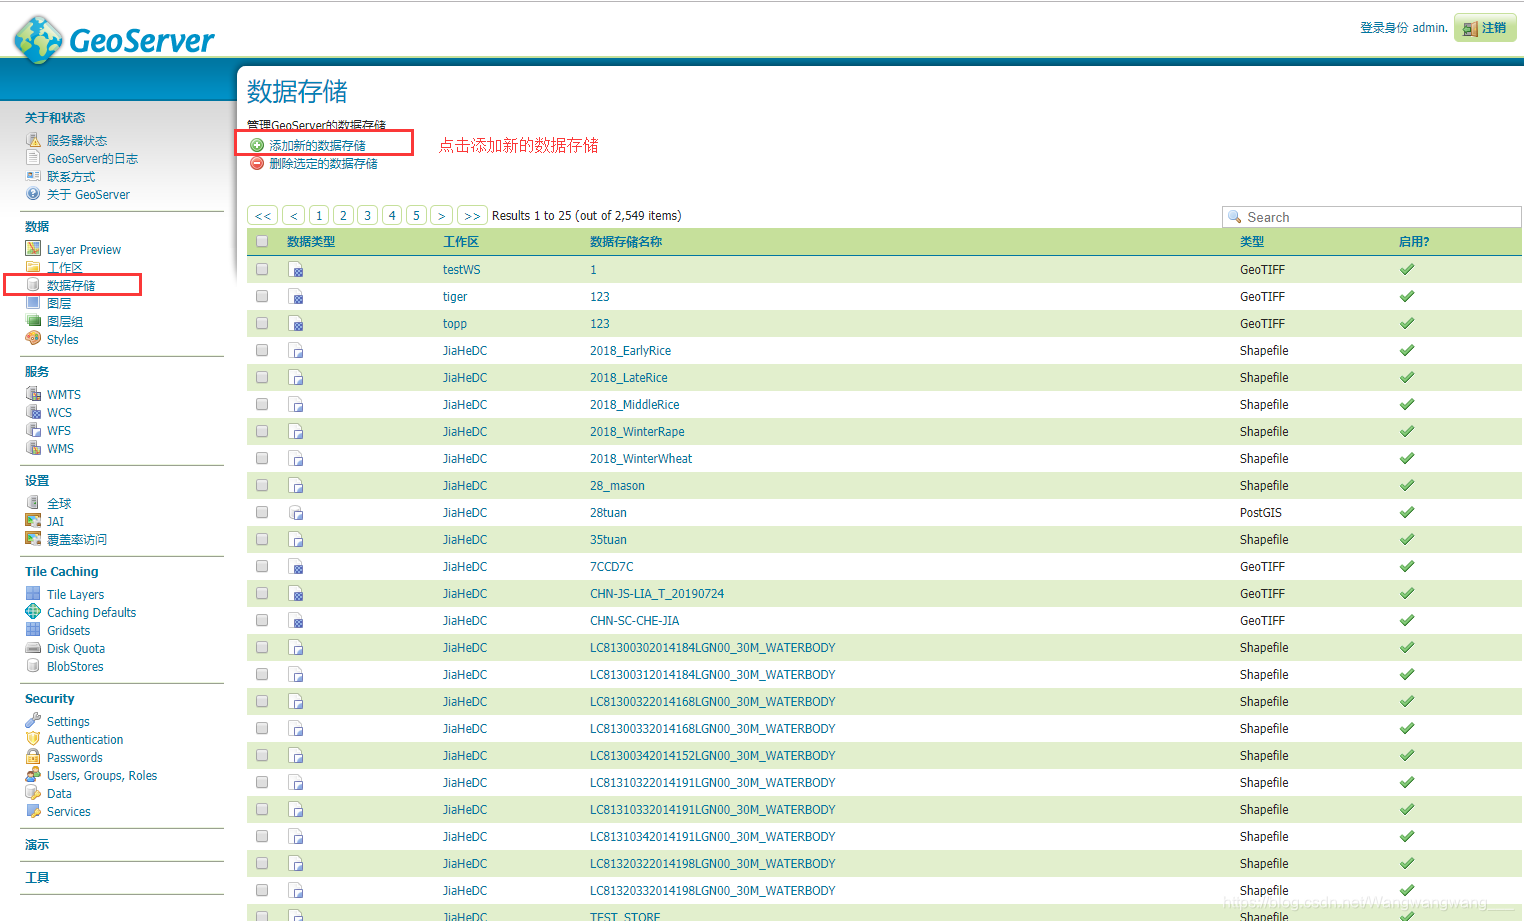The width and height of the screenshot is (1524, 921).
Task: Go to page 5 of results
Action: click(417, 215)
